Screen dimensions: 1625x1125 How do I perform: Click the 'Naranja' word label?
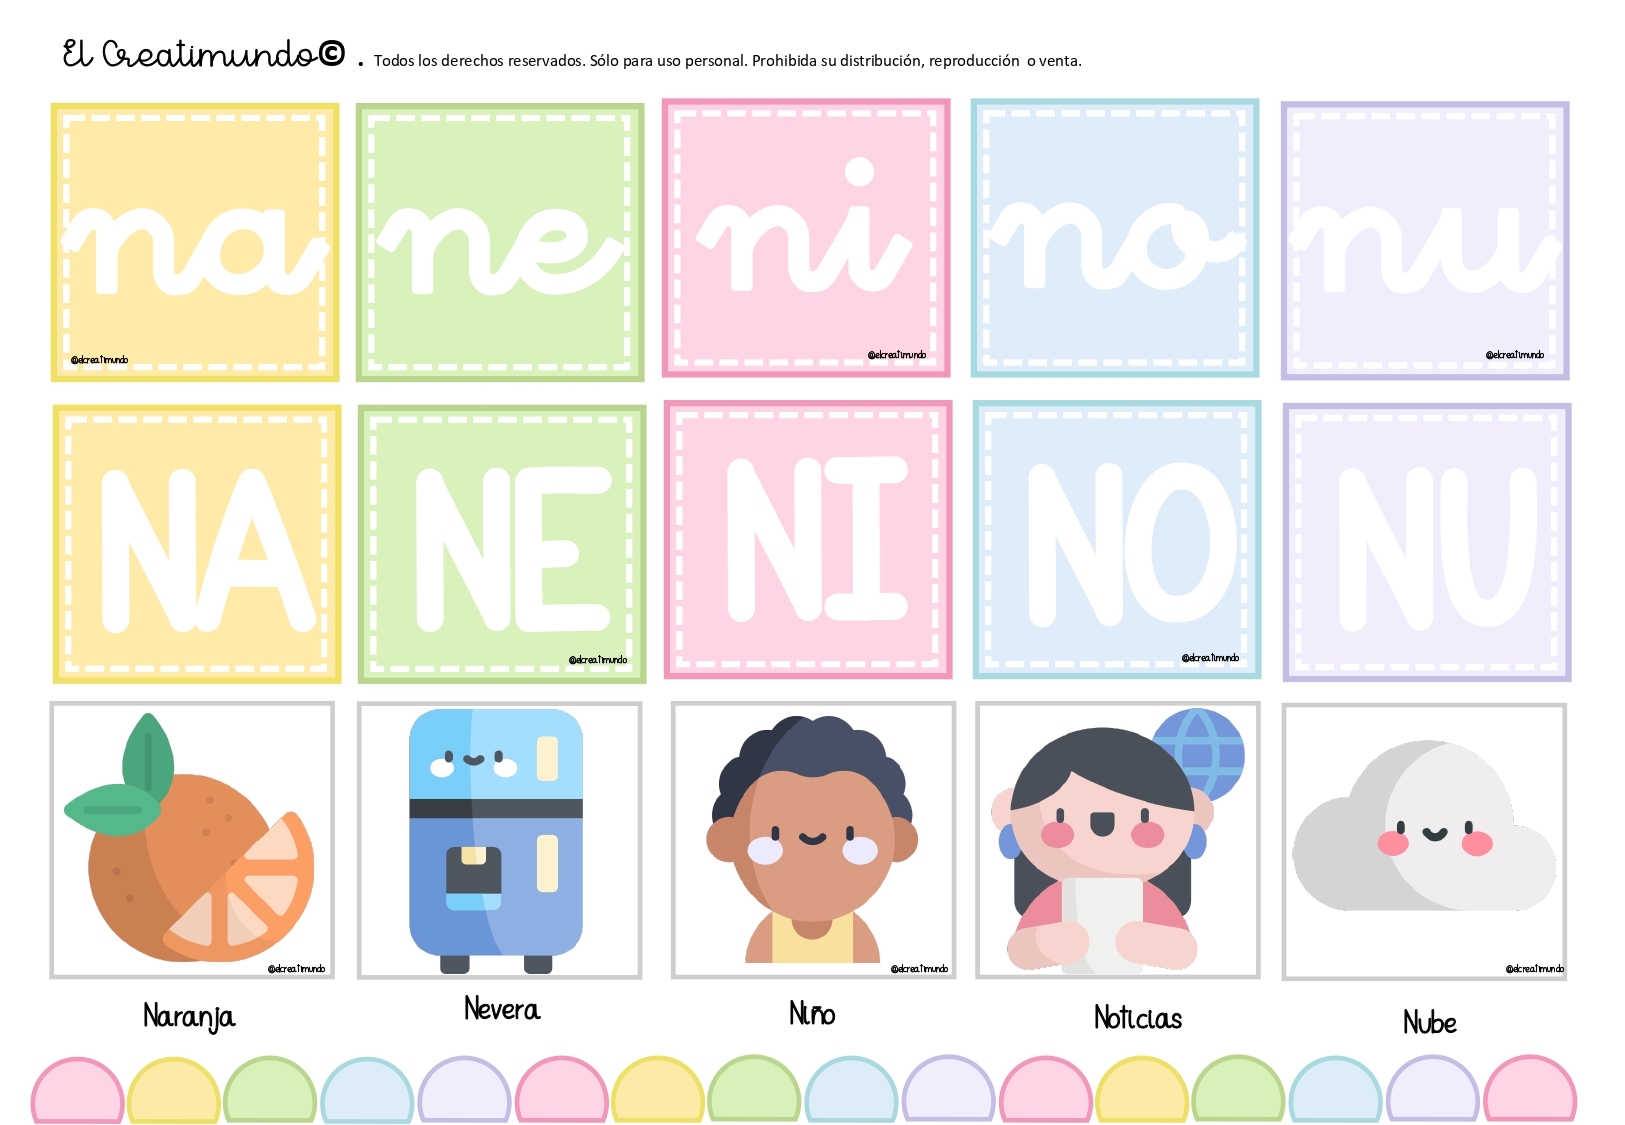(x=189, y=1017)
